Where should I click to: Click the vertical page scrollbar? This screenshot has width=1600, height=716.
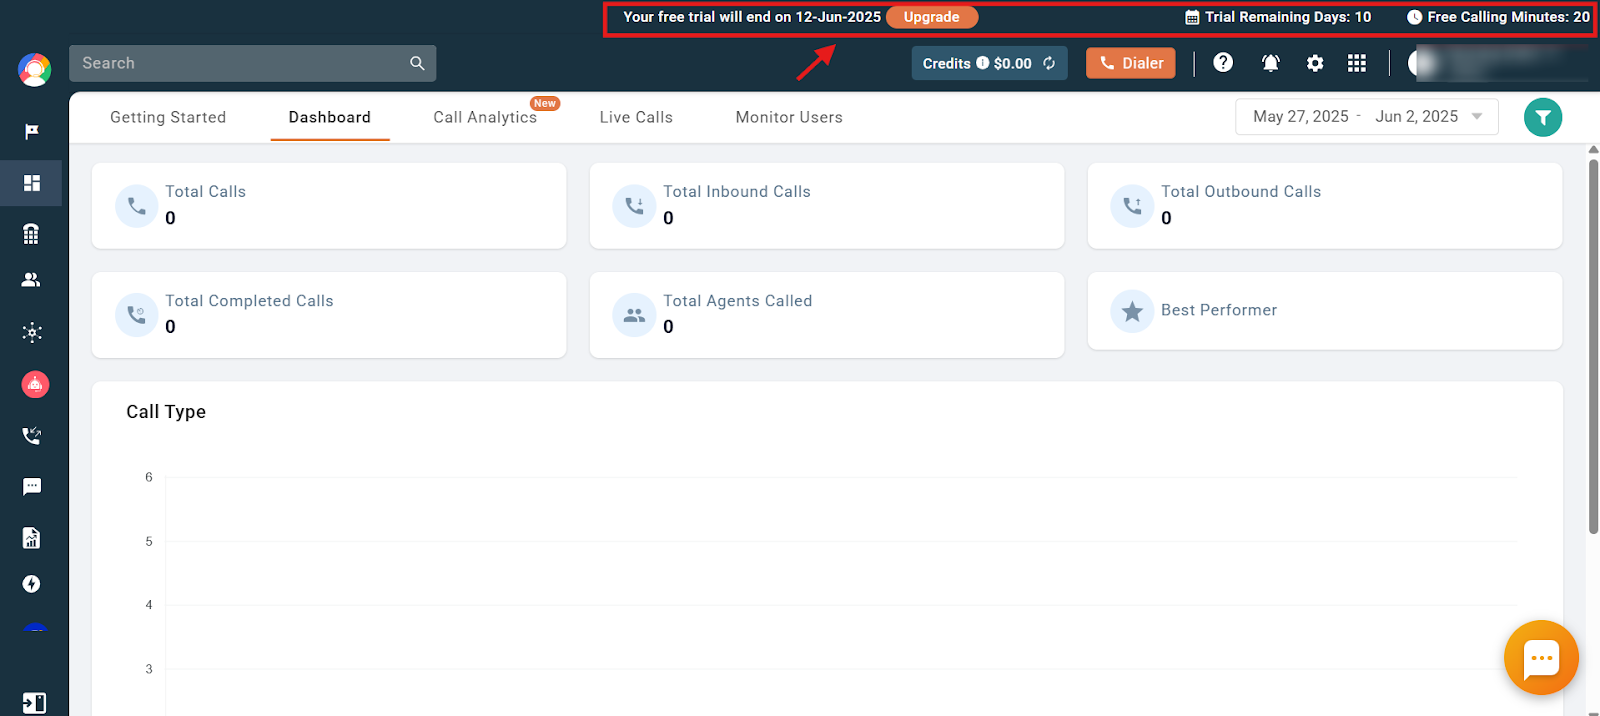1593,345
